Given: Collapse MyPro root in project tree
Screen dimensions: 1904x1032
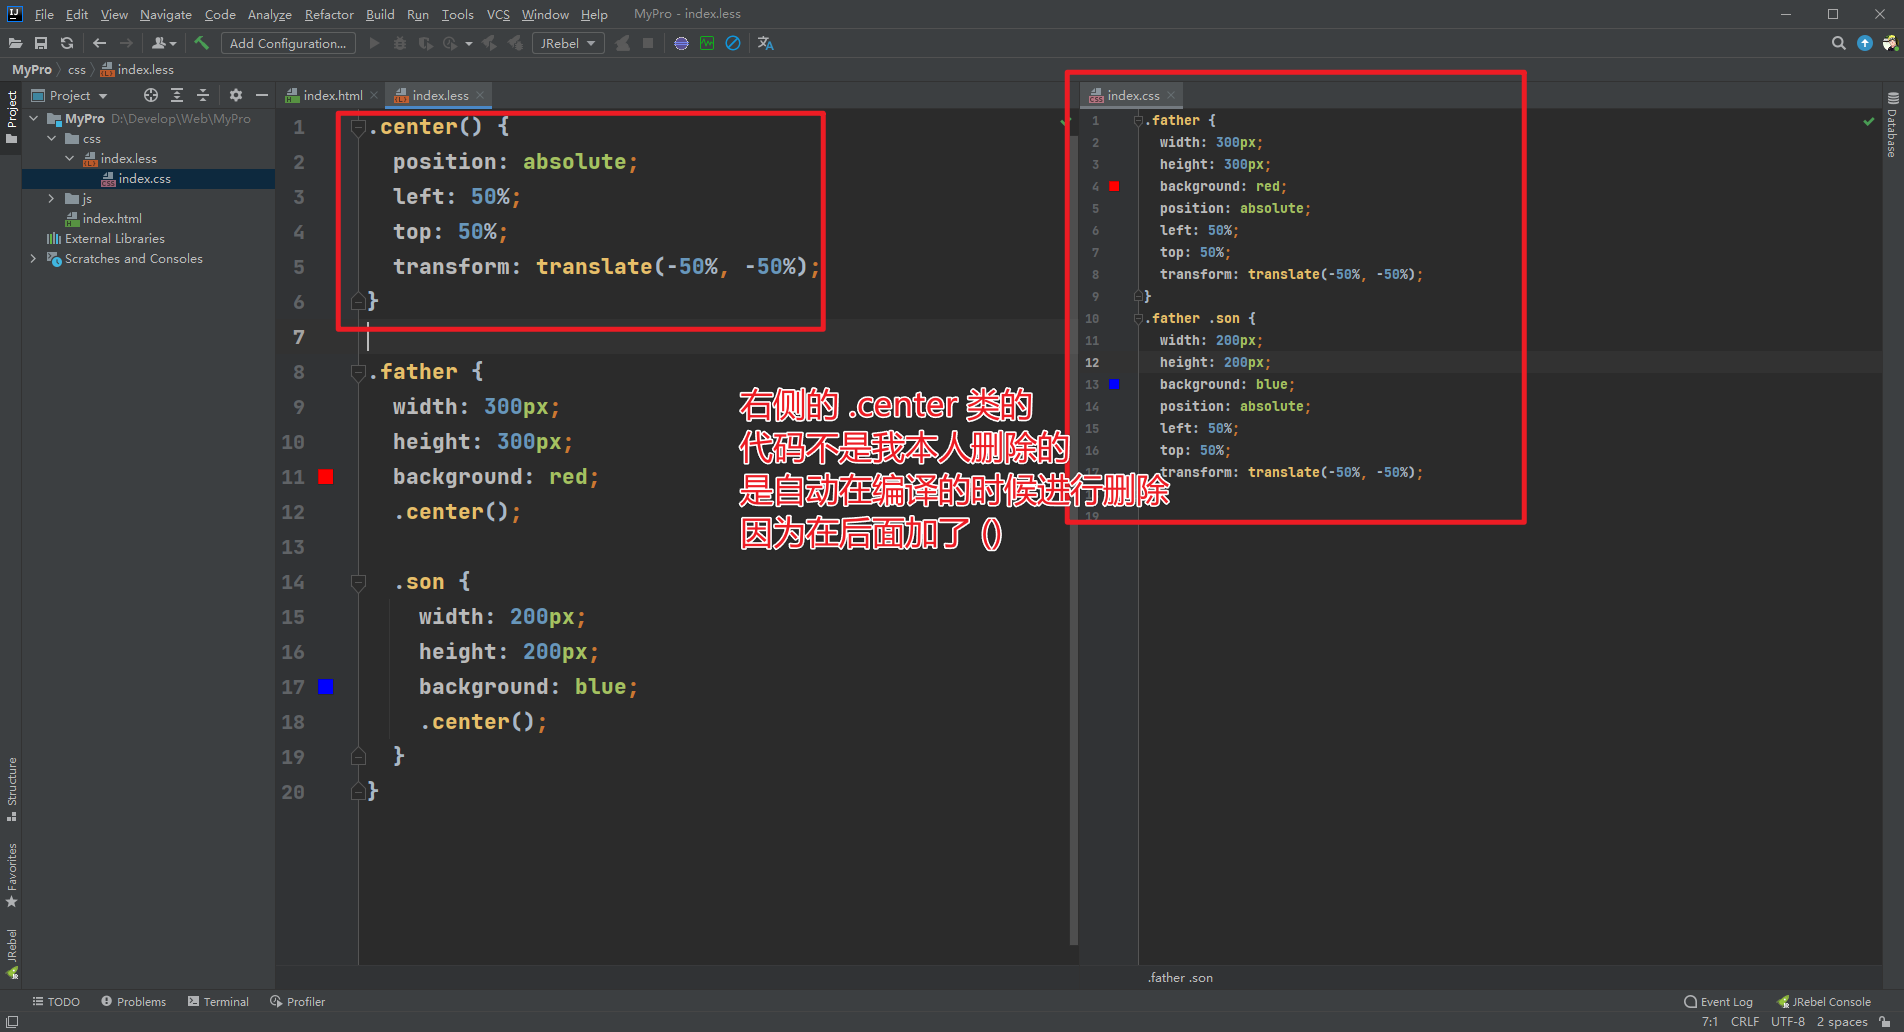Looking at the screenshot, I should tap(34, 118).
